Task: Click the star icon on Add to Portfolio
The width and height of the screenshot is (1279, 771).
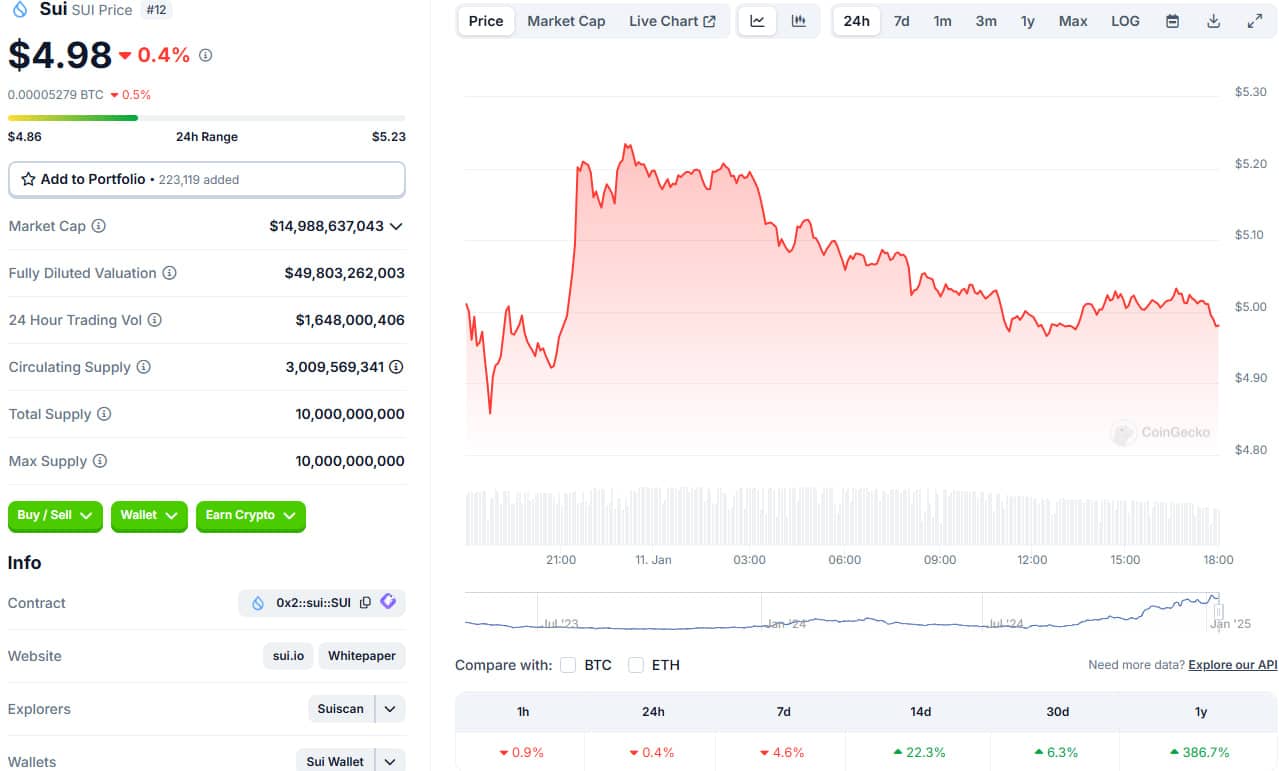Action: [x=28, y=179]
